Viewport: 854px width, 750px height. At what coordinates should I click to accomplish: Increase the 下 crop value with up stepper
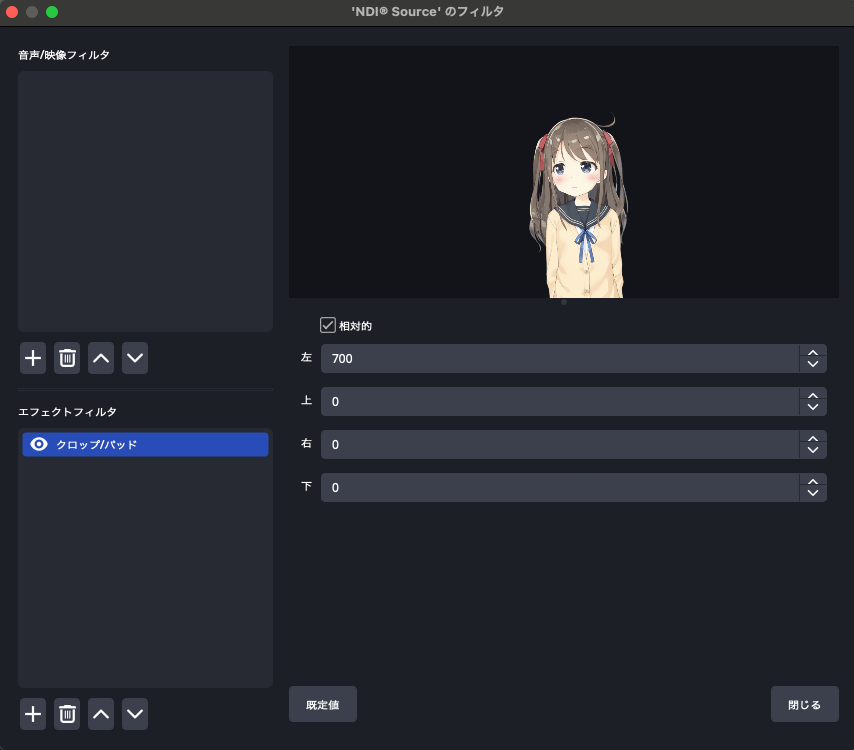coord(813,482)
